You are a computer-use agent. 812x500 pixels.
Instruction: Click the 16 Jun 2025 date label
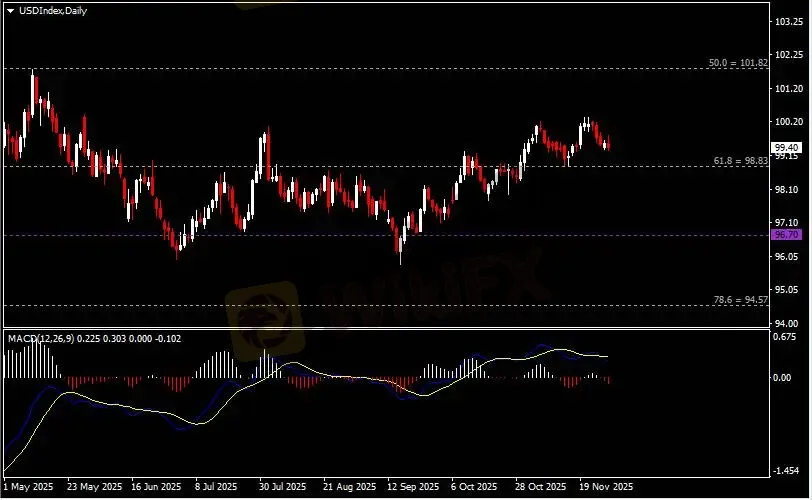(x=156, y=487)
